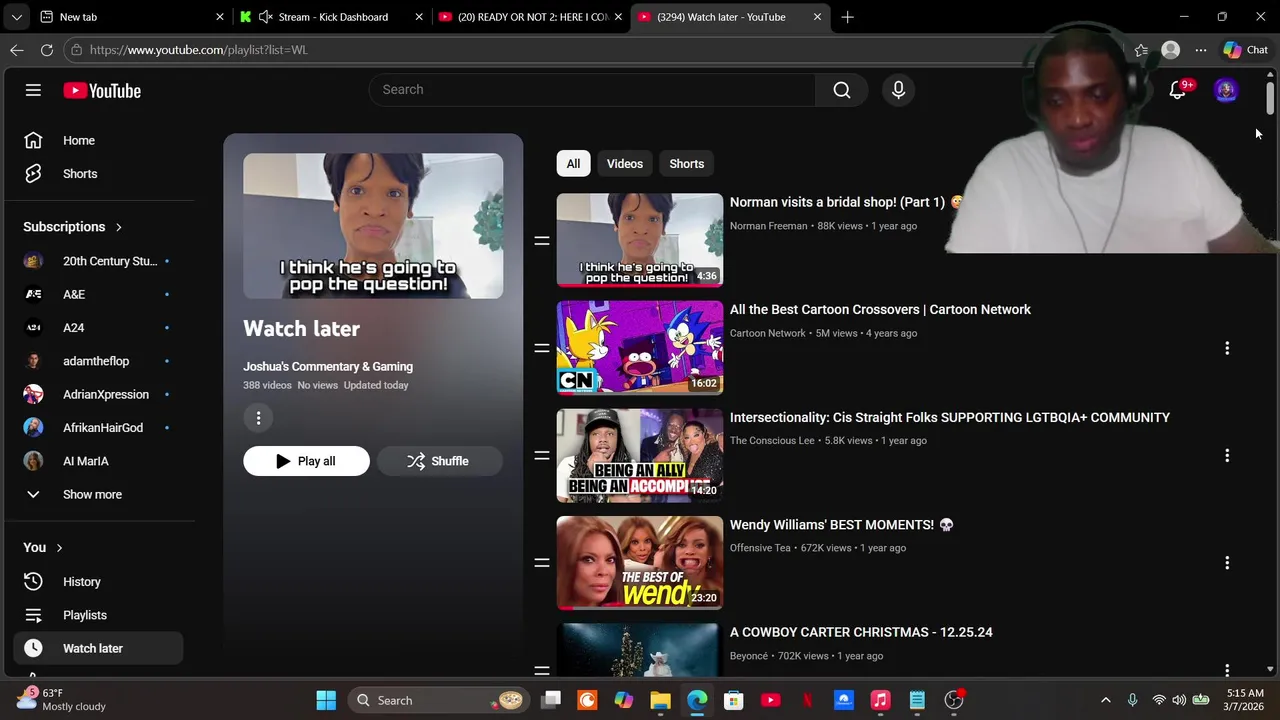1280x720 pixels.
Task: Open playlist more-options three dots under Watch later
Action: (258, 418)
